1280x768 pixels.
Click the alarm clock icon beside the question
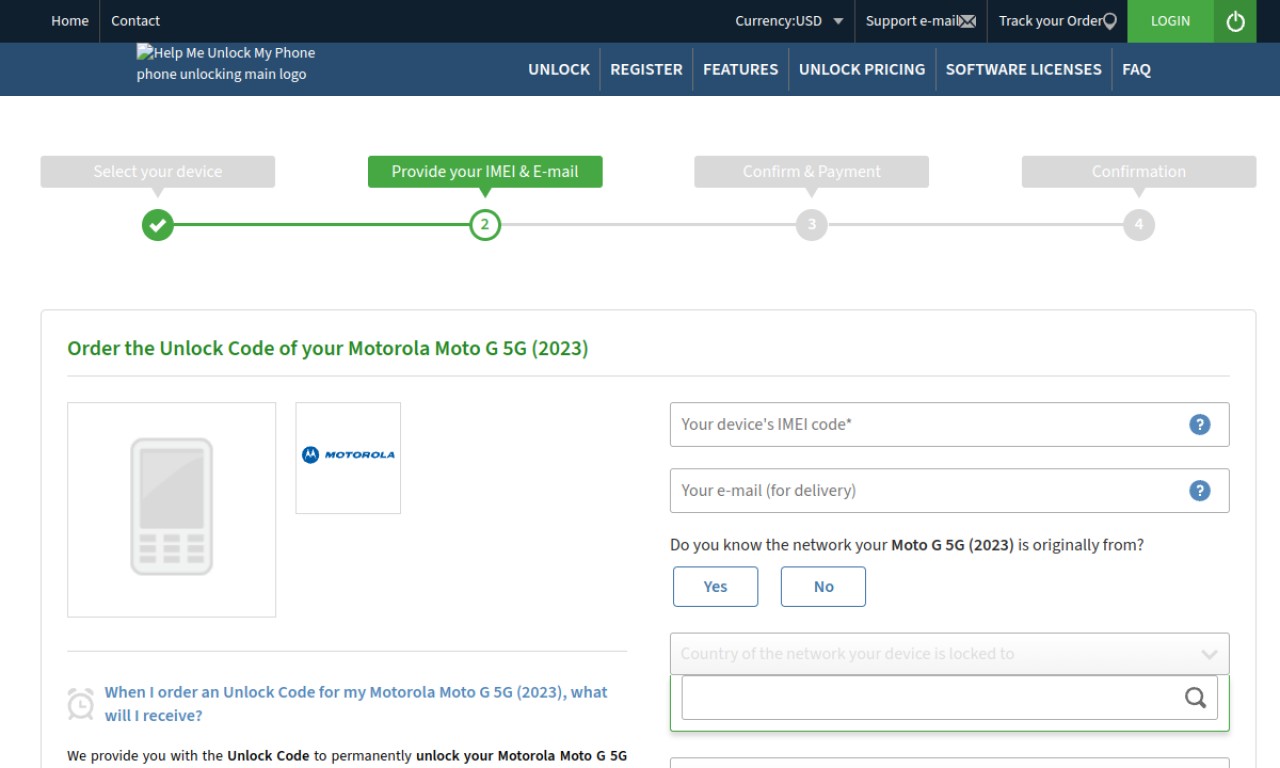coord(81,703)
